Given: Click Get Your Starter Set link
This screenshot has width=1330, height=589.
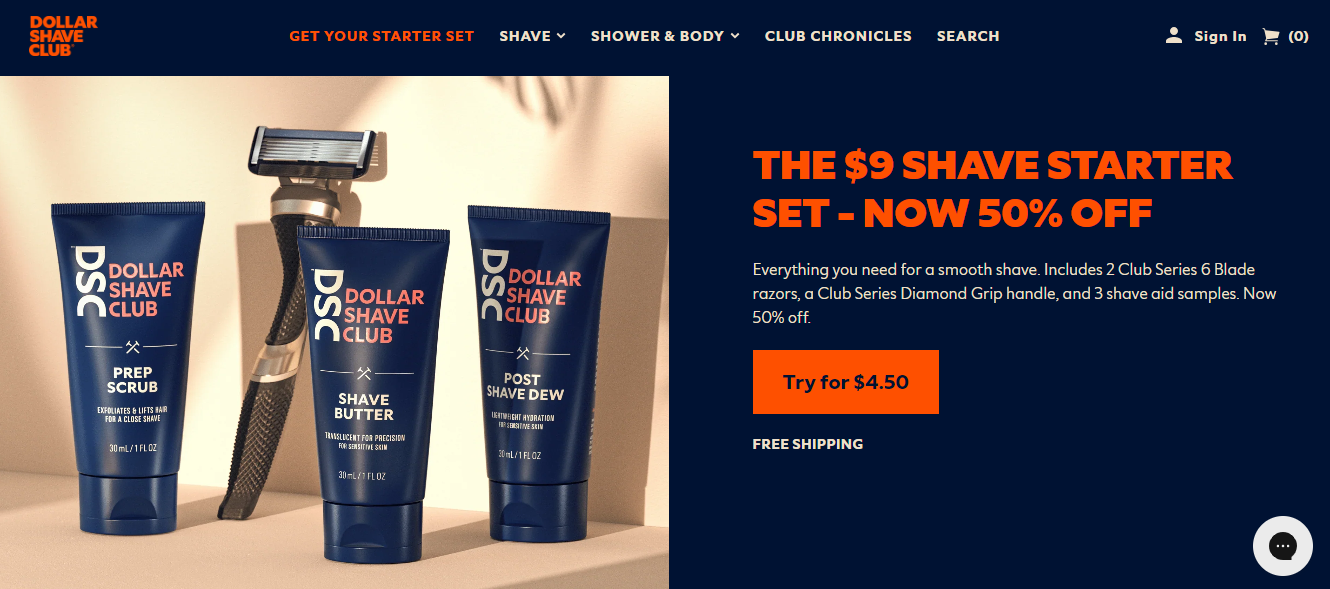Looking at the screenshot, I should coord(382,36).
